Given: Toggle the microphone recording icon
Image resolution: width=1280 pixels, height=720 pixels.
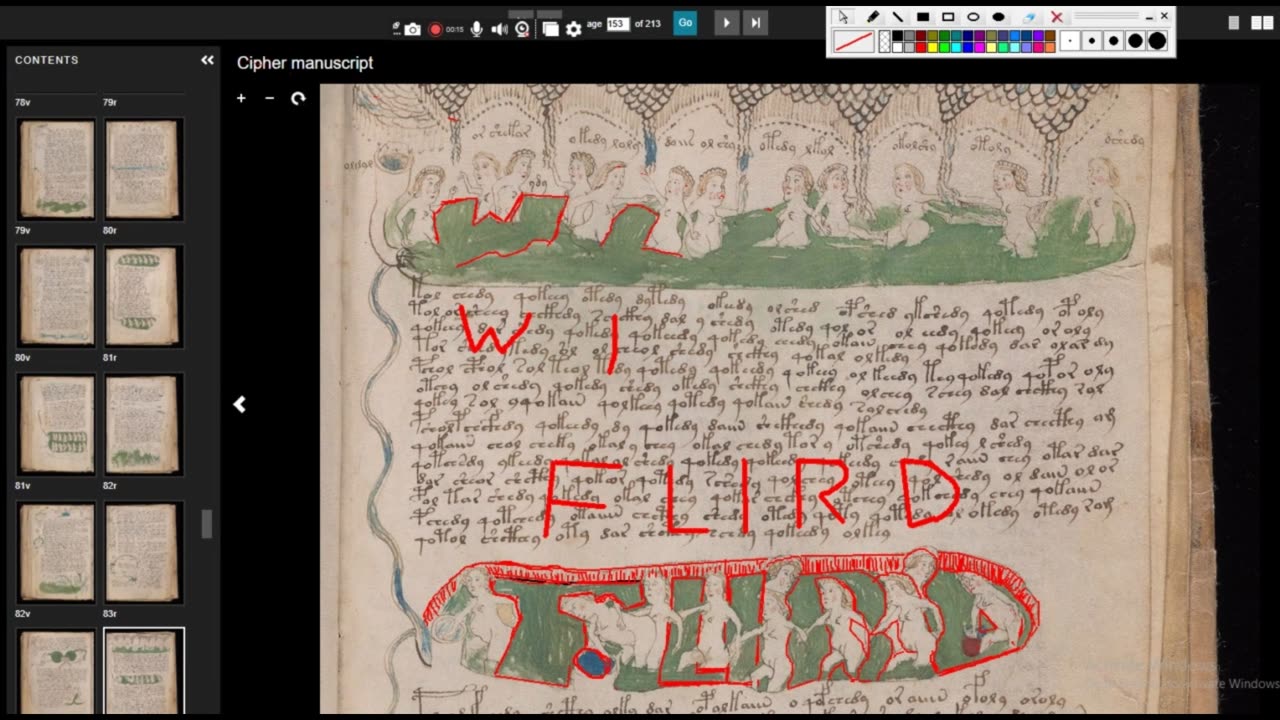Looking at the screenshot, I should pyautogui.click(x=477, y=29).
